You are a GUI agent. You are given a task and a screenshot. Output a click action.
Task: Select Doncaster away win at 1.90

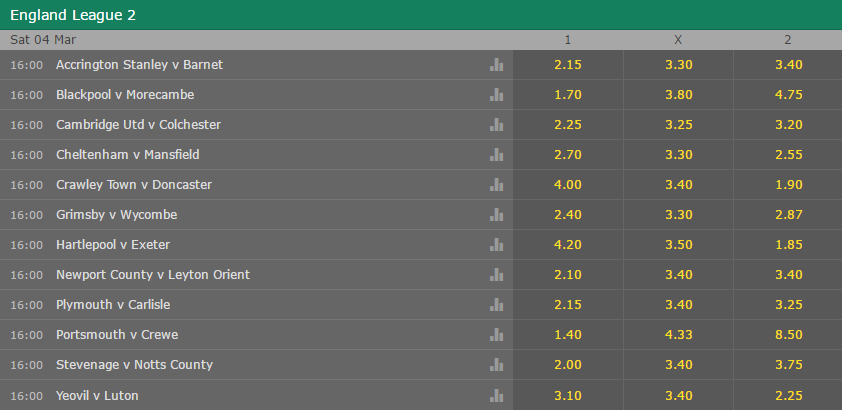788,185
